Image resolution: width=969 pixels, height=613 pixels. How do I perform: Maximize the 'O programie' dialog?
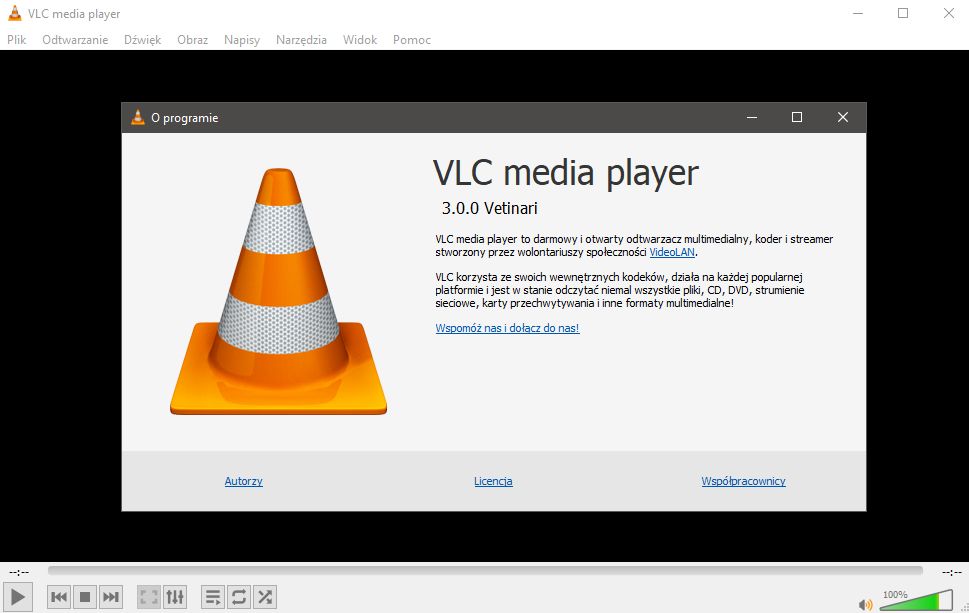797,117
